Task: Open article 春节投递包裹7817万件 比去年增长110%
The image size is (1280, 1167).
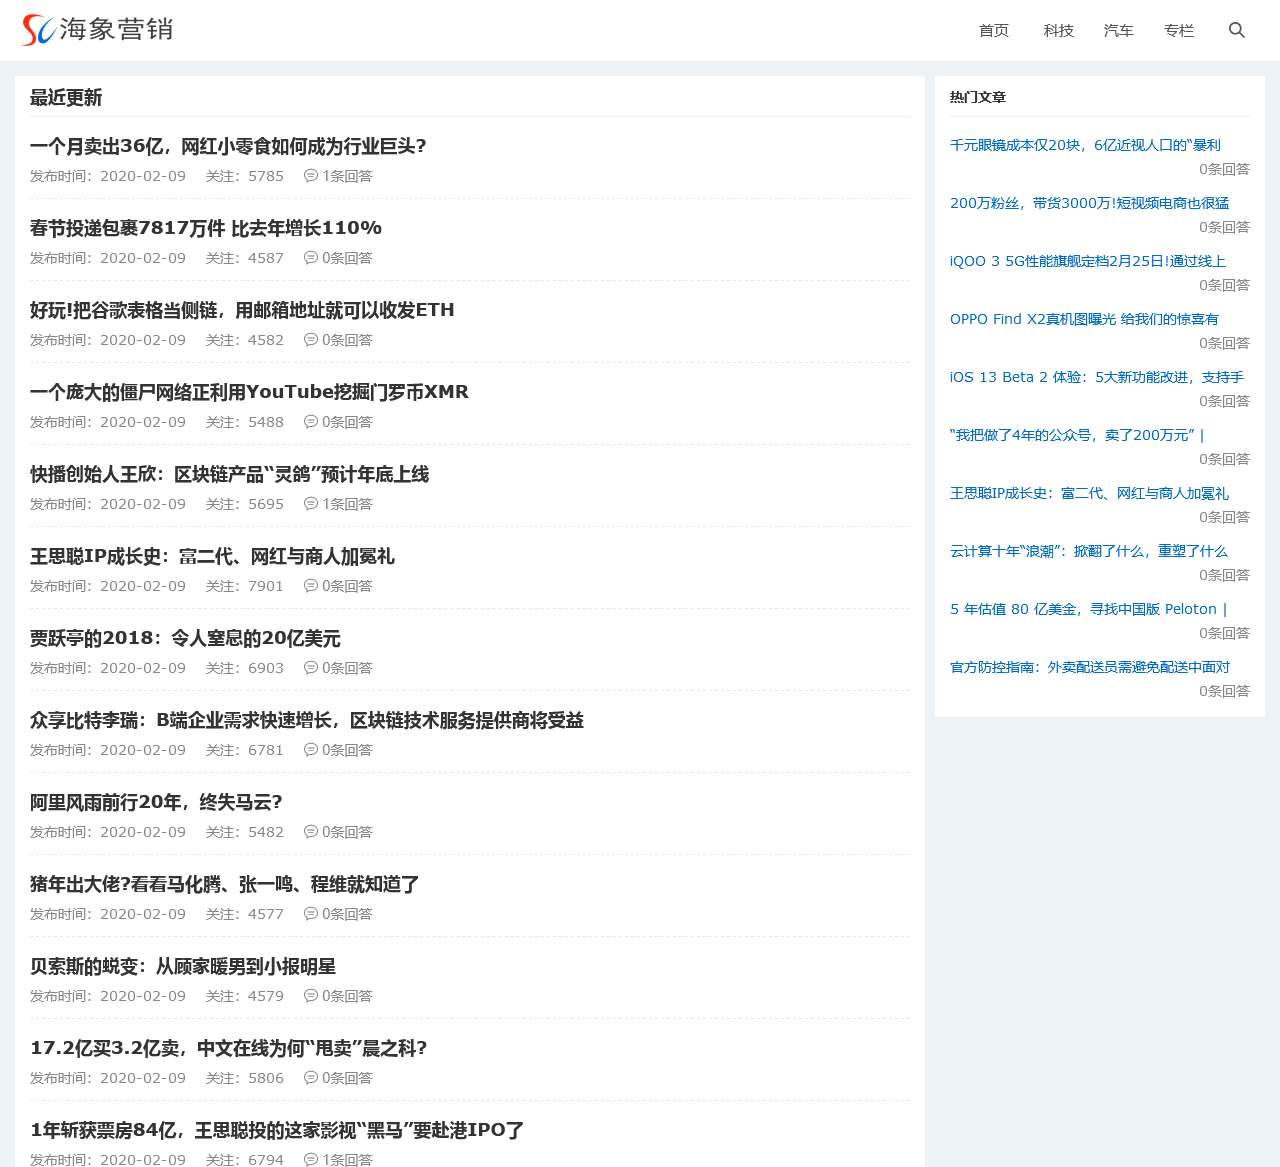Action: pos(206,228)
